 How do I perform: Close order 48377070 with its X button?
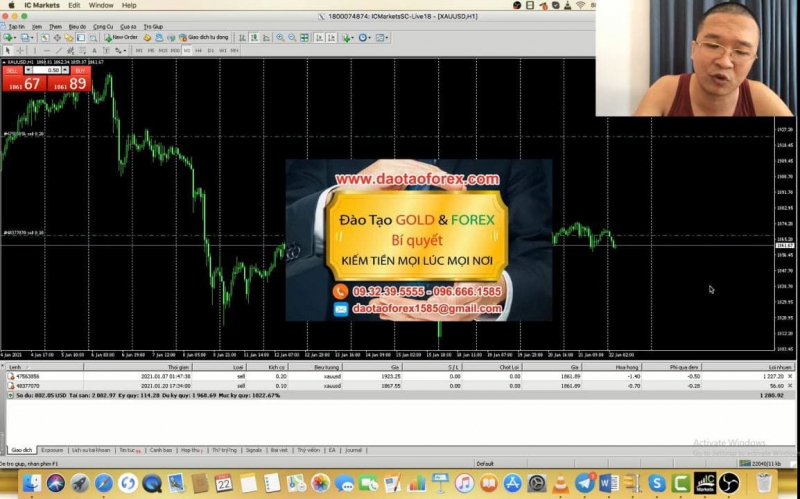point(790,386)
